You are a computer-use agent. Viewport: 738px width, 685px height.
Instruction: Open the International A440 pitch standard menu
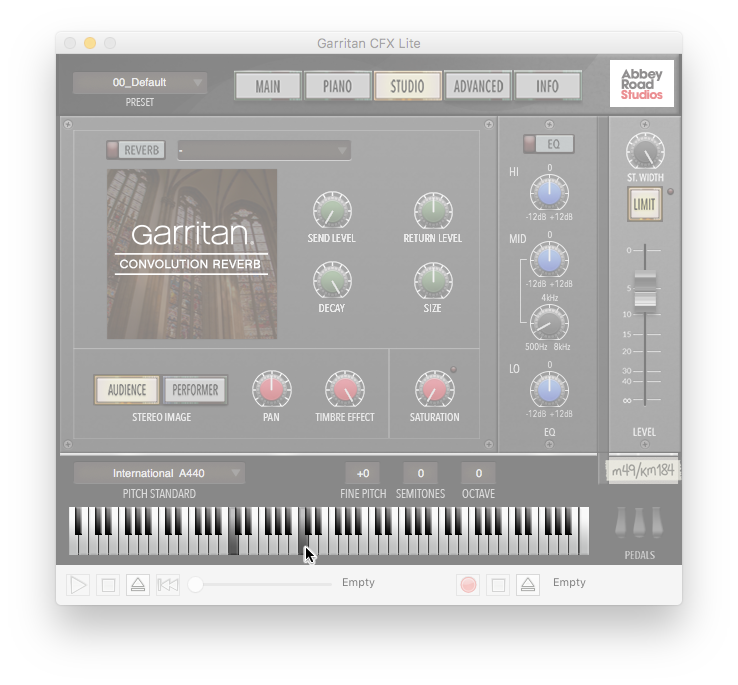(159, 473)
